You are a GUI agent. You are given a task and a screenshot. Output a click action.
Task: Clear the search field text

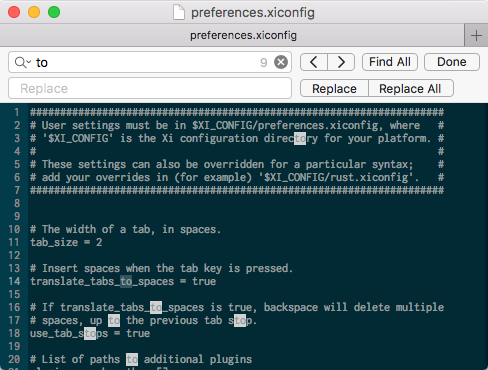pos(281,62)
